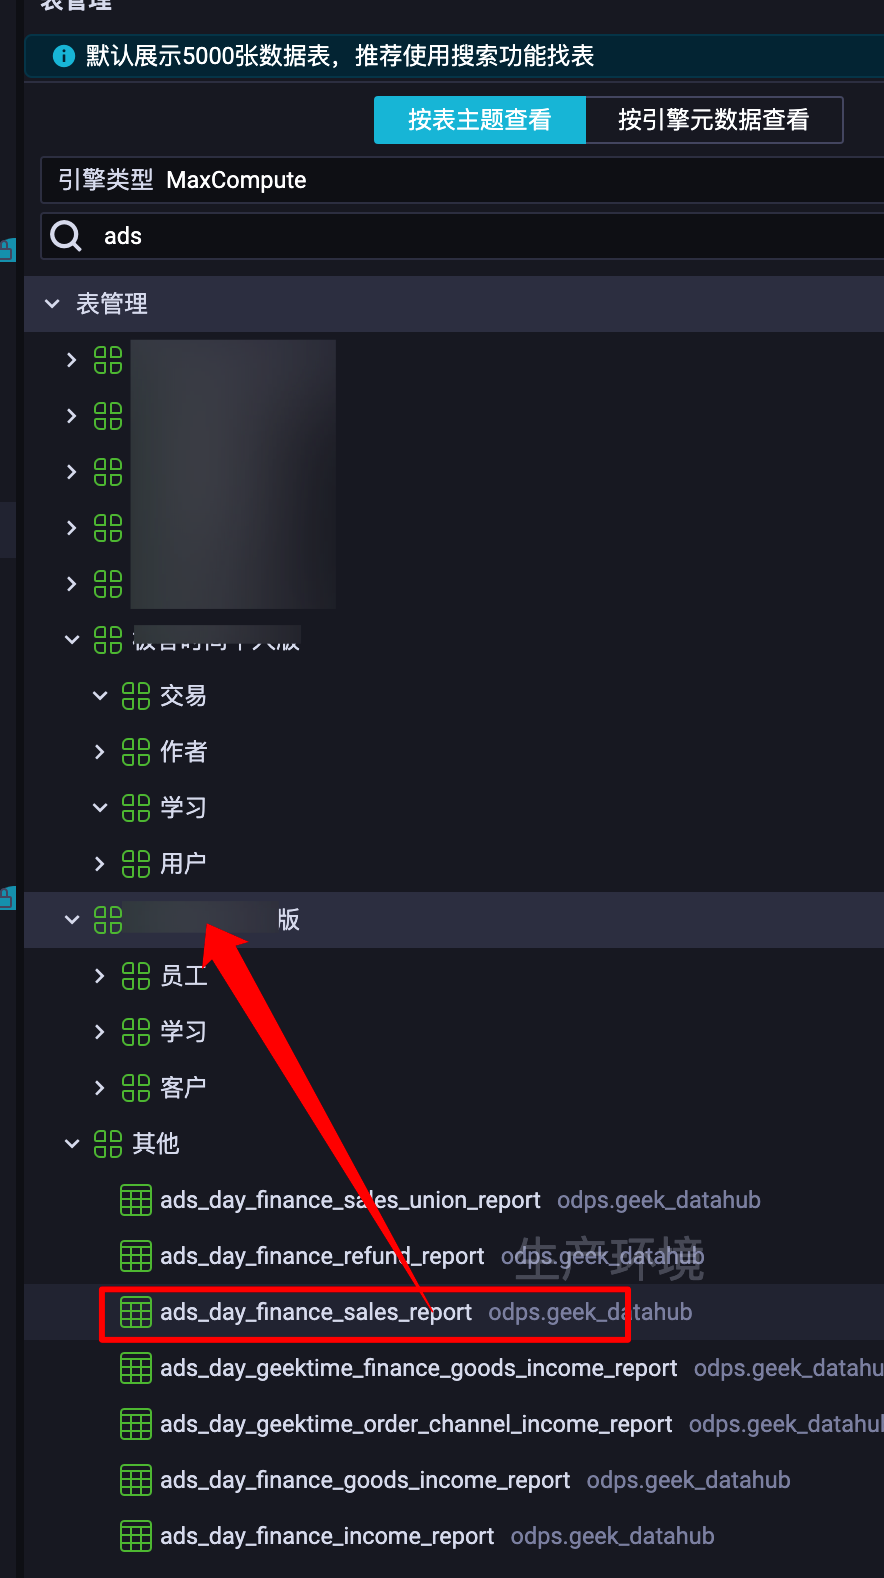This screenshot has width=884, height=1578.
Task: Collapse the 表管理 section
Action: pos(52,304)
